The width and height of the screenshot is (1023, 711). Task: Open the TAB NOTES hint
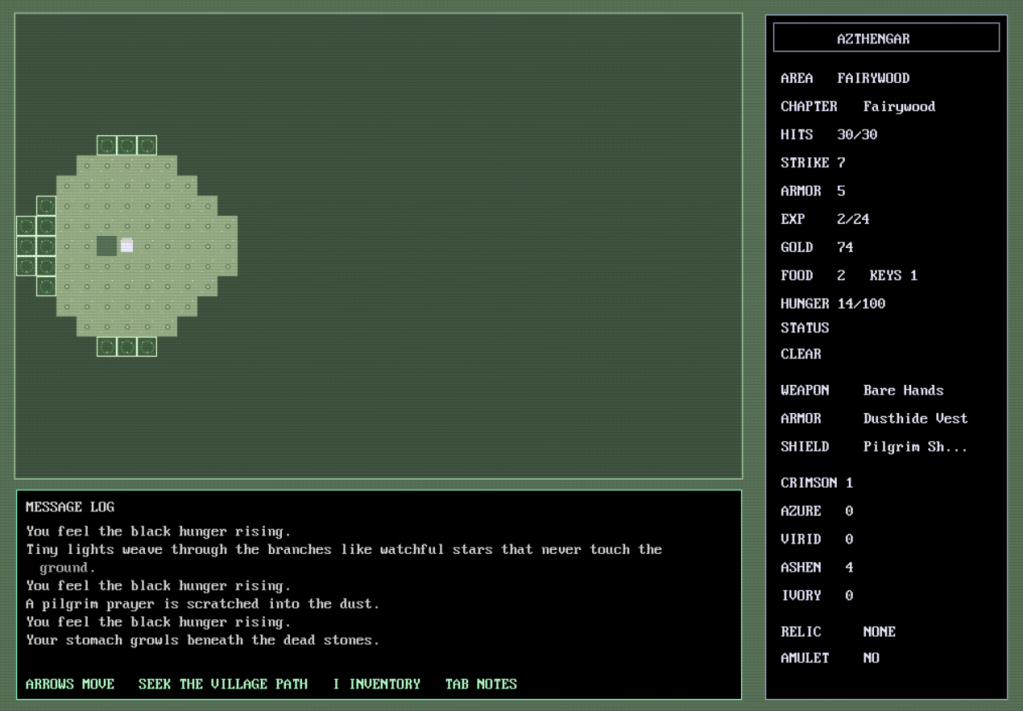[481, 684]
